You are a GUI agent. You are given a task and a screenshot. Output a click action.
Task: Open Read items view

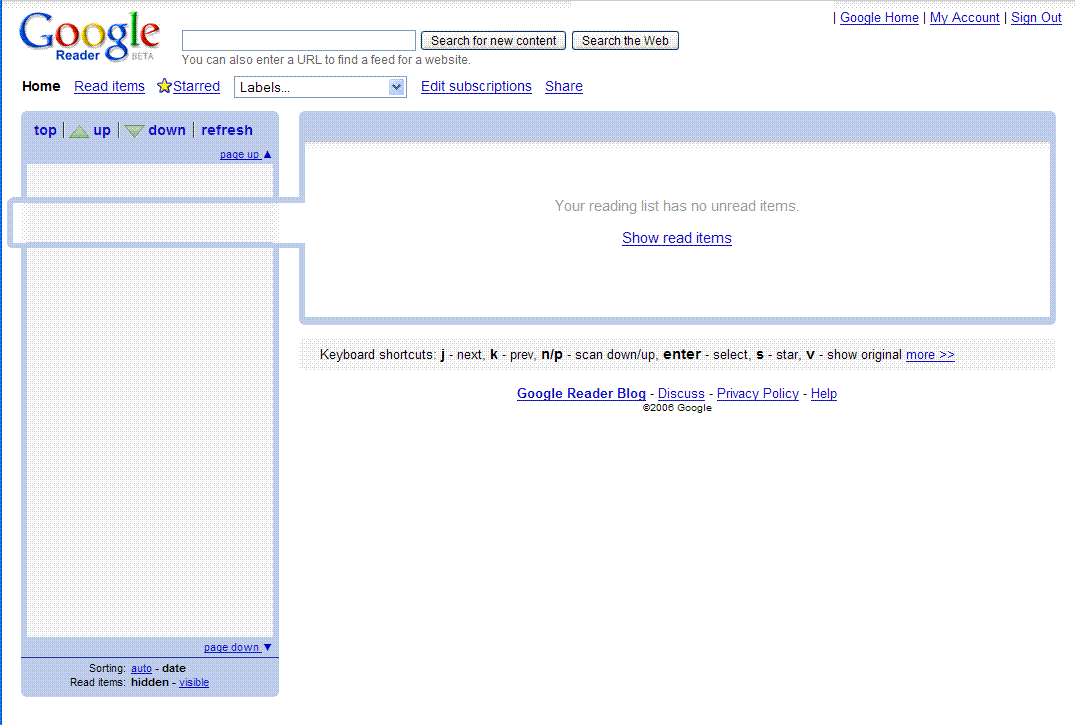tap(110, 86)
